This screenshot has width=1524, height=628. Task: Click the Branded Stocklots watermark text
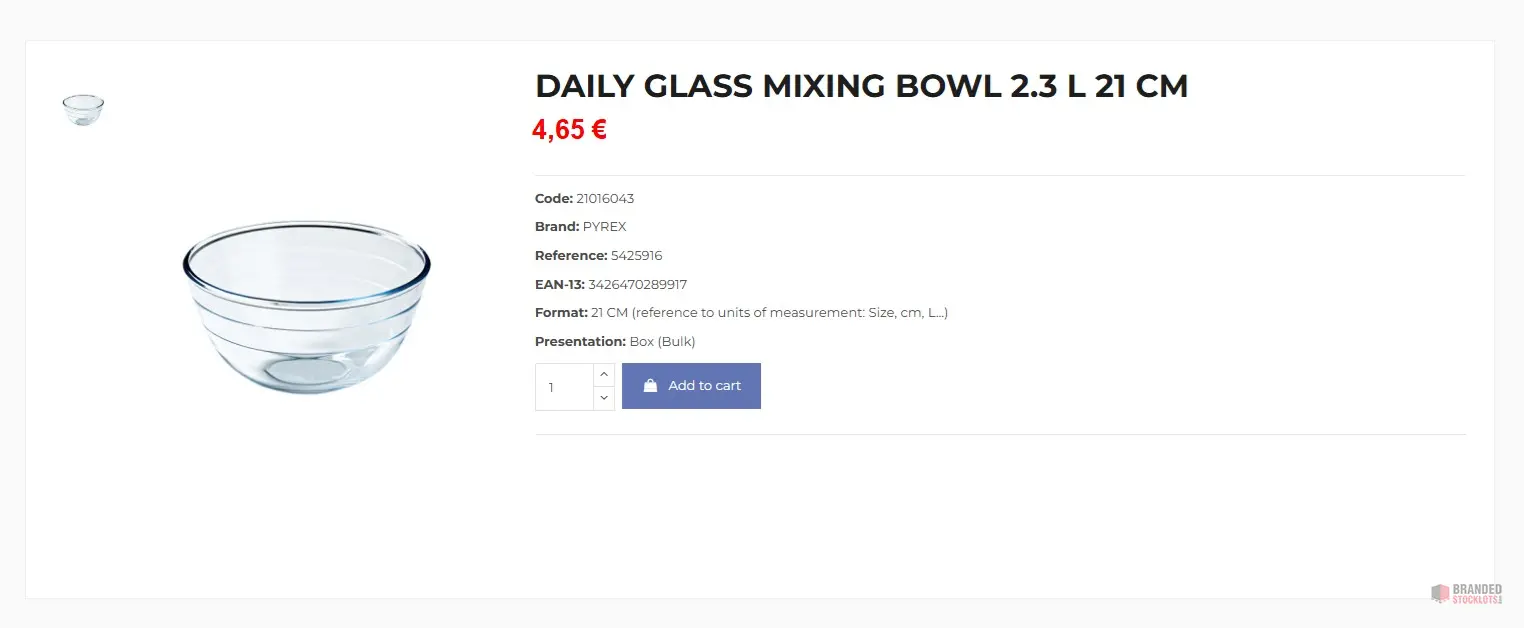pyautogui.click(x=1477, y=593)
